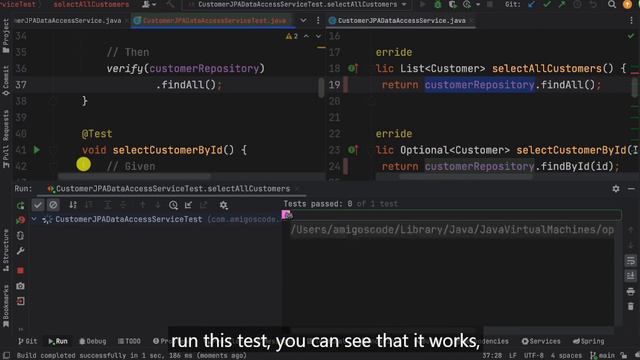Screen dimensions: 640x360
Task: Open Run panel settings gear
Action: pyautogui.click(x=616, y=189)
